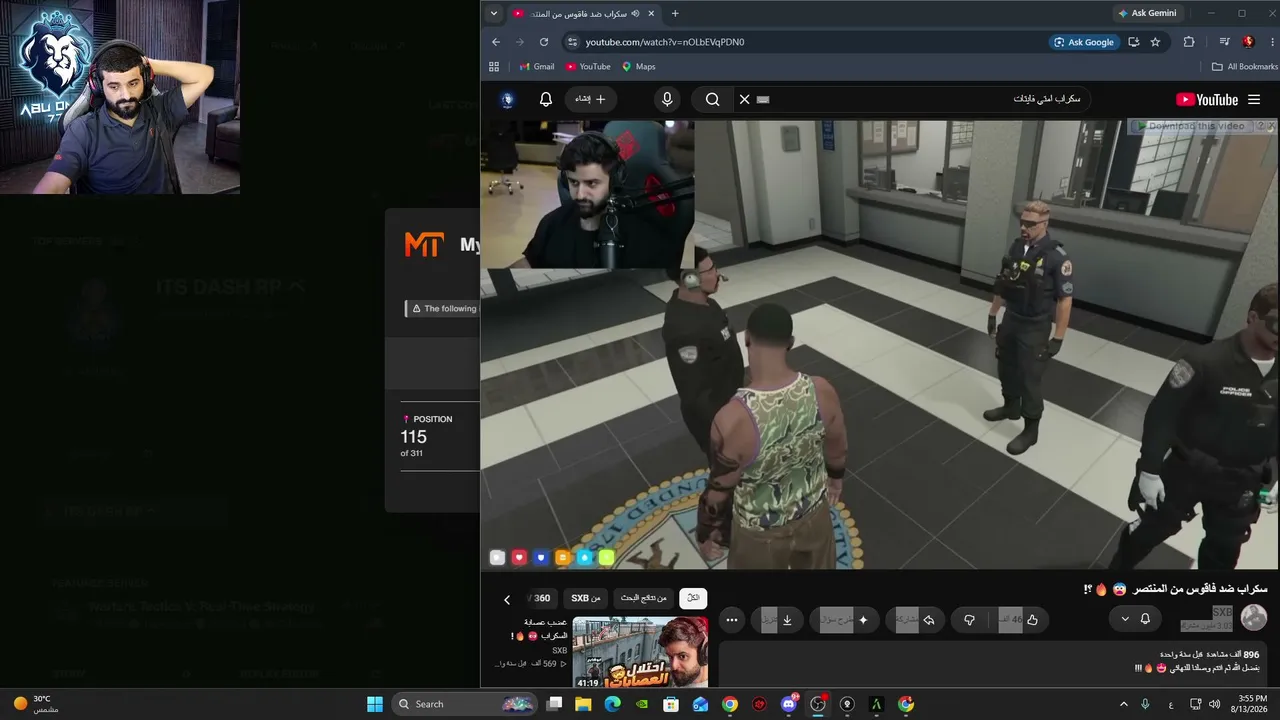
Task: Open YouTube bookmark
Action: click(588, 67)
